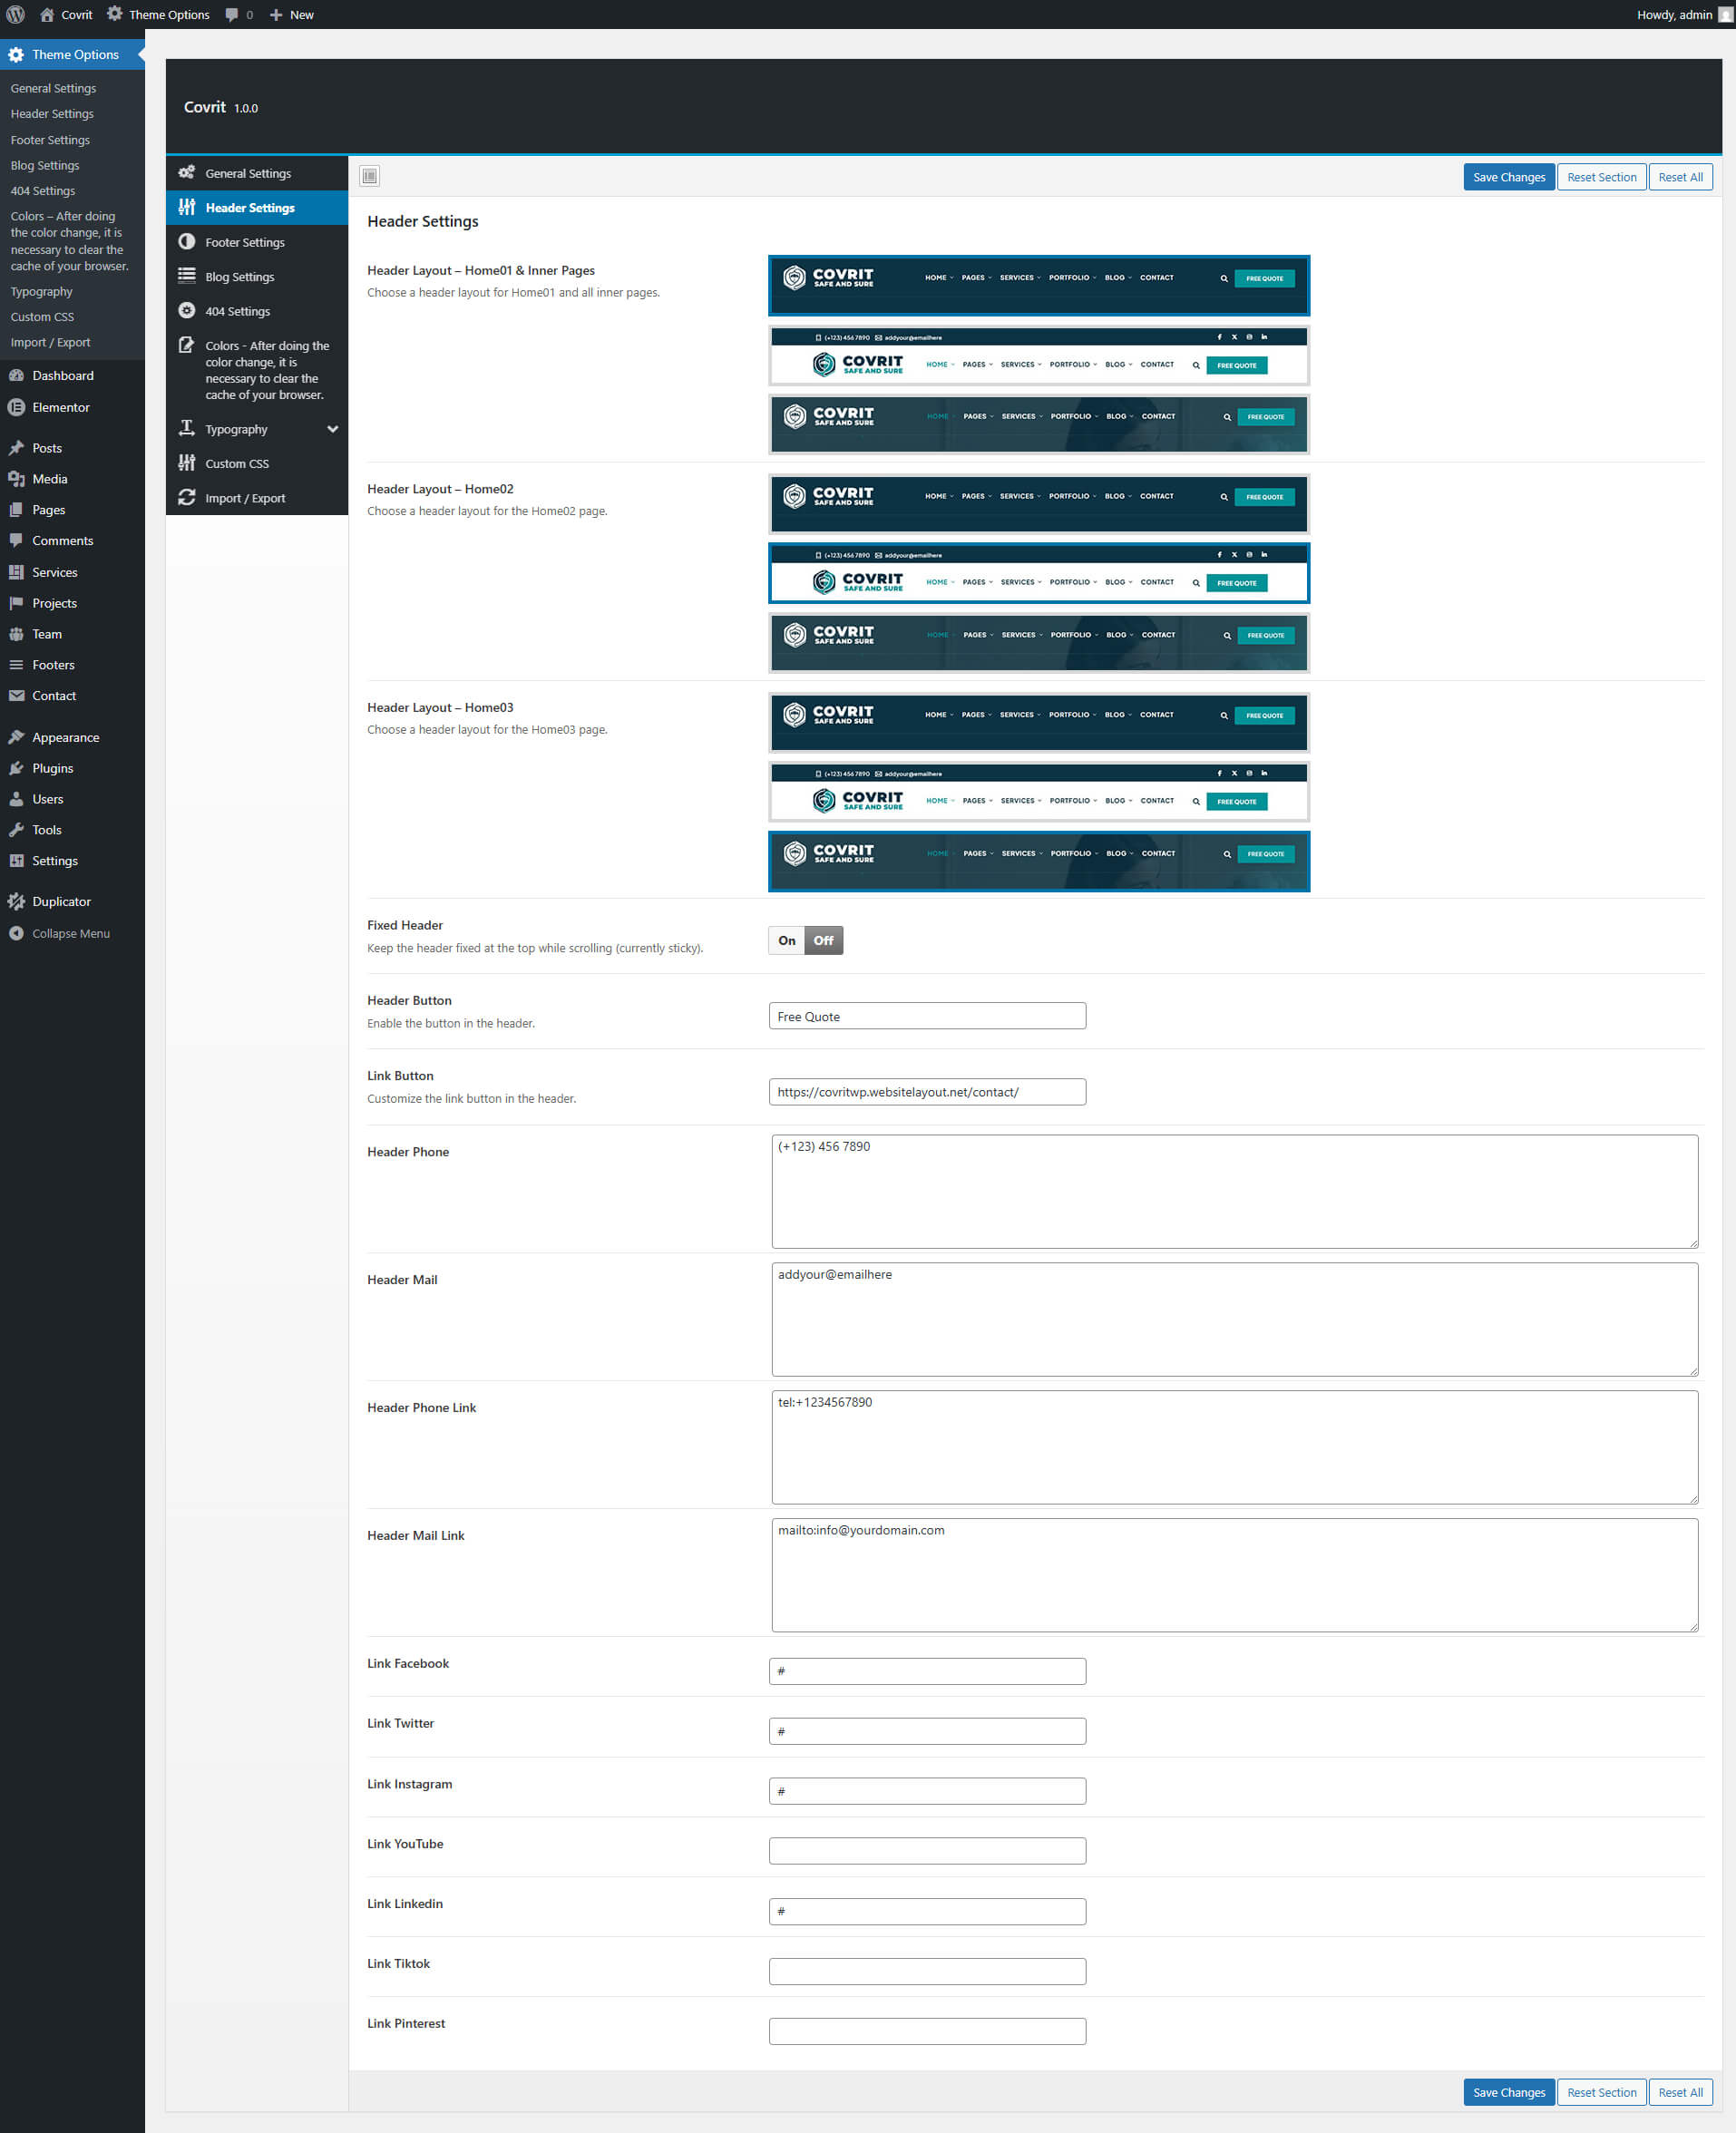1736x2133 pixels.
Task: Click the expand-all sections icon
Action: (369, 176)
